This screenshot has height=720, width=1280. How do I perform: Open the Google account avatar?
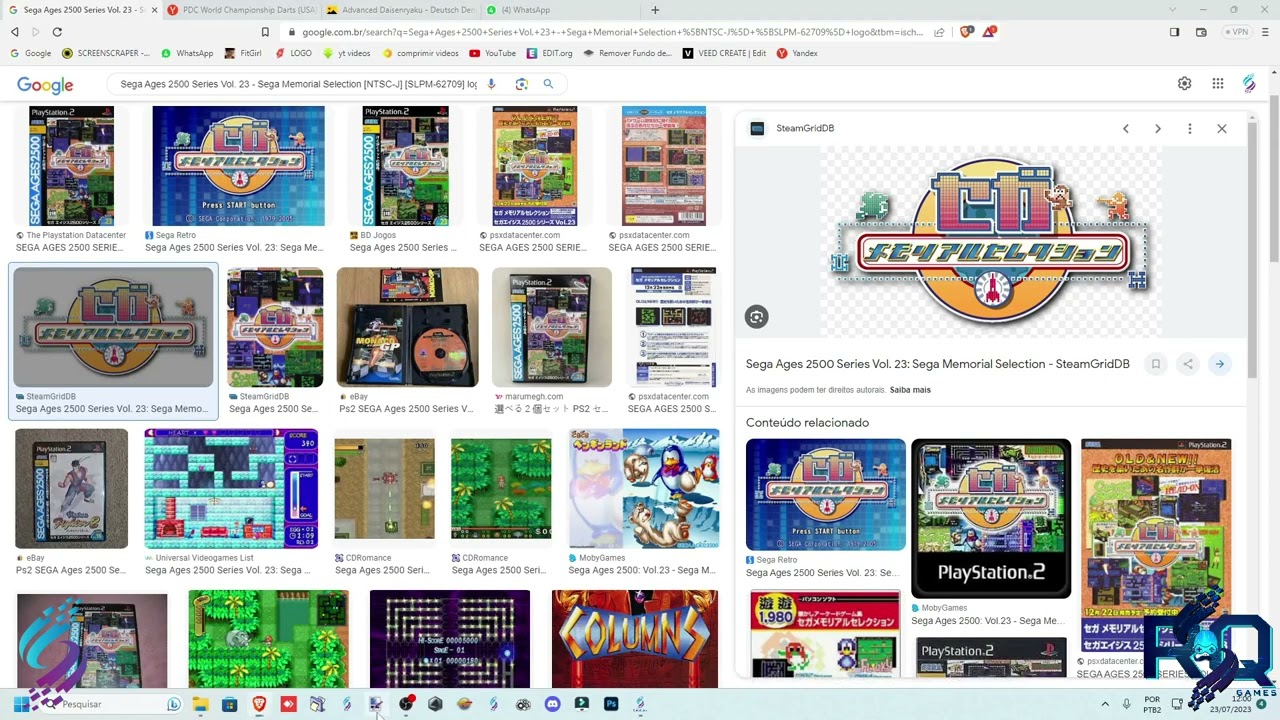pyautogui.click(x=1250, y=84)
